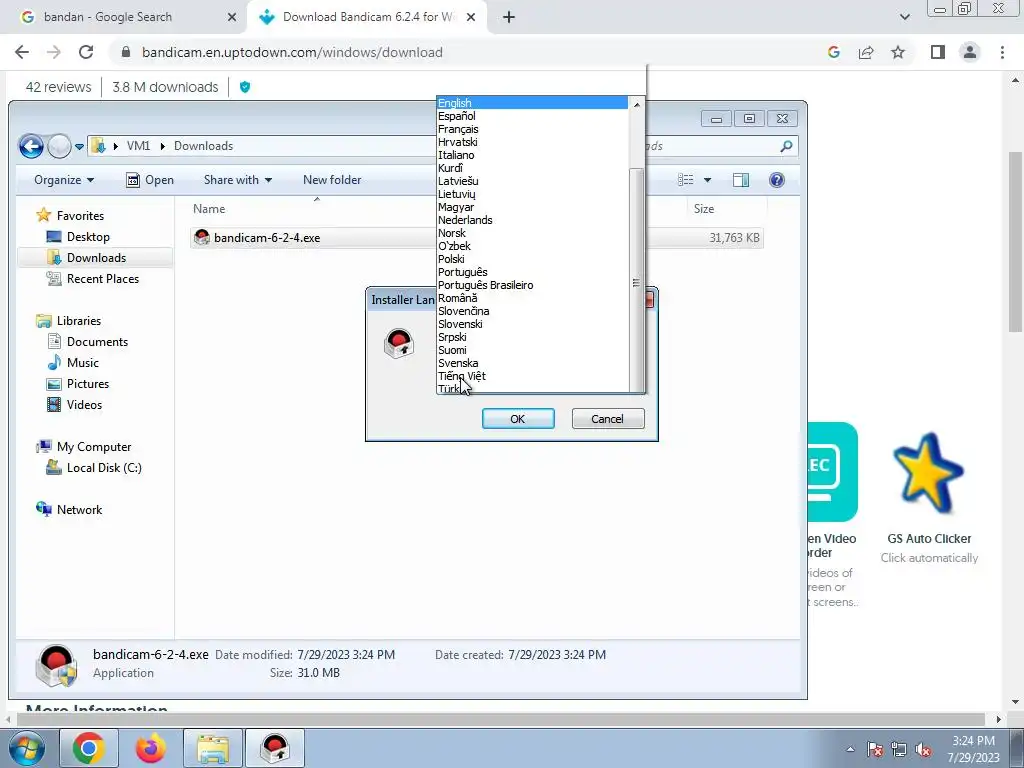Click OK in Installer Language dialog
Viewport: 1024px width, 768px height.
[518, 419]
